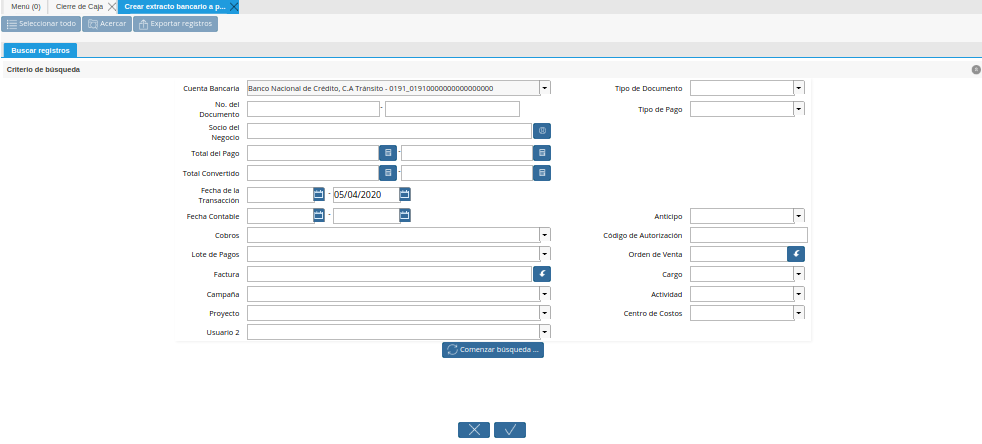Open the Socio del Negocio lookup button
Viewport: 982px width, 444px height.
coord(542,131)
